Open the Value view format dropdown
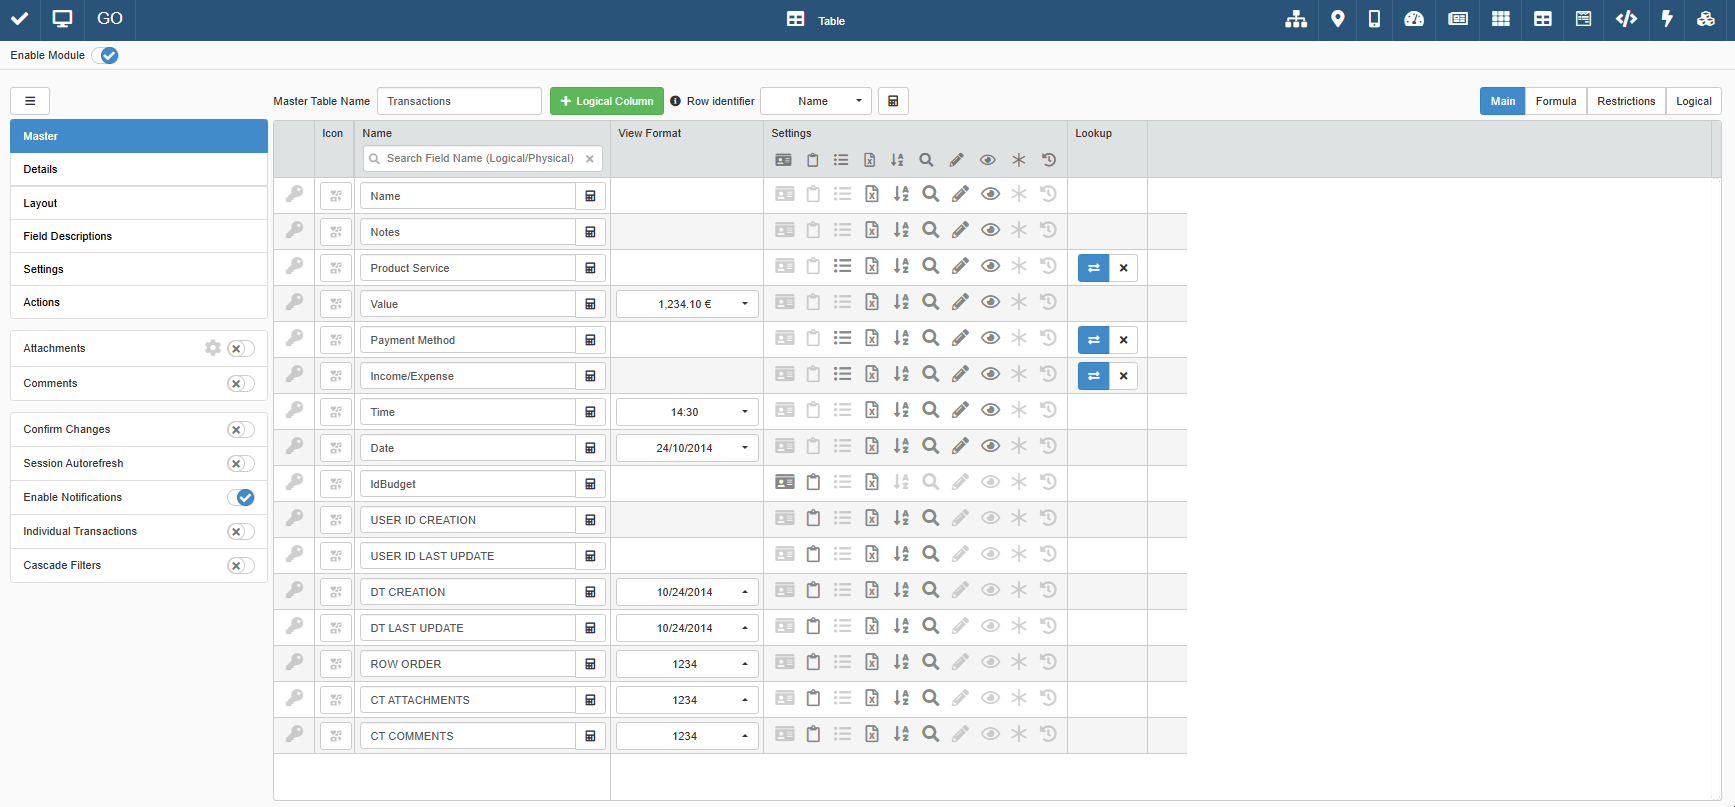Viewport: 1735px width, 807px height. click(687, 304)
